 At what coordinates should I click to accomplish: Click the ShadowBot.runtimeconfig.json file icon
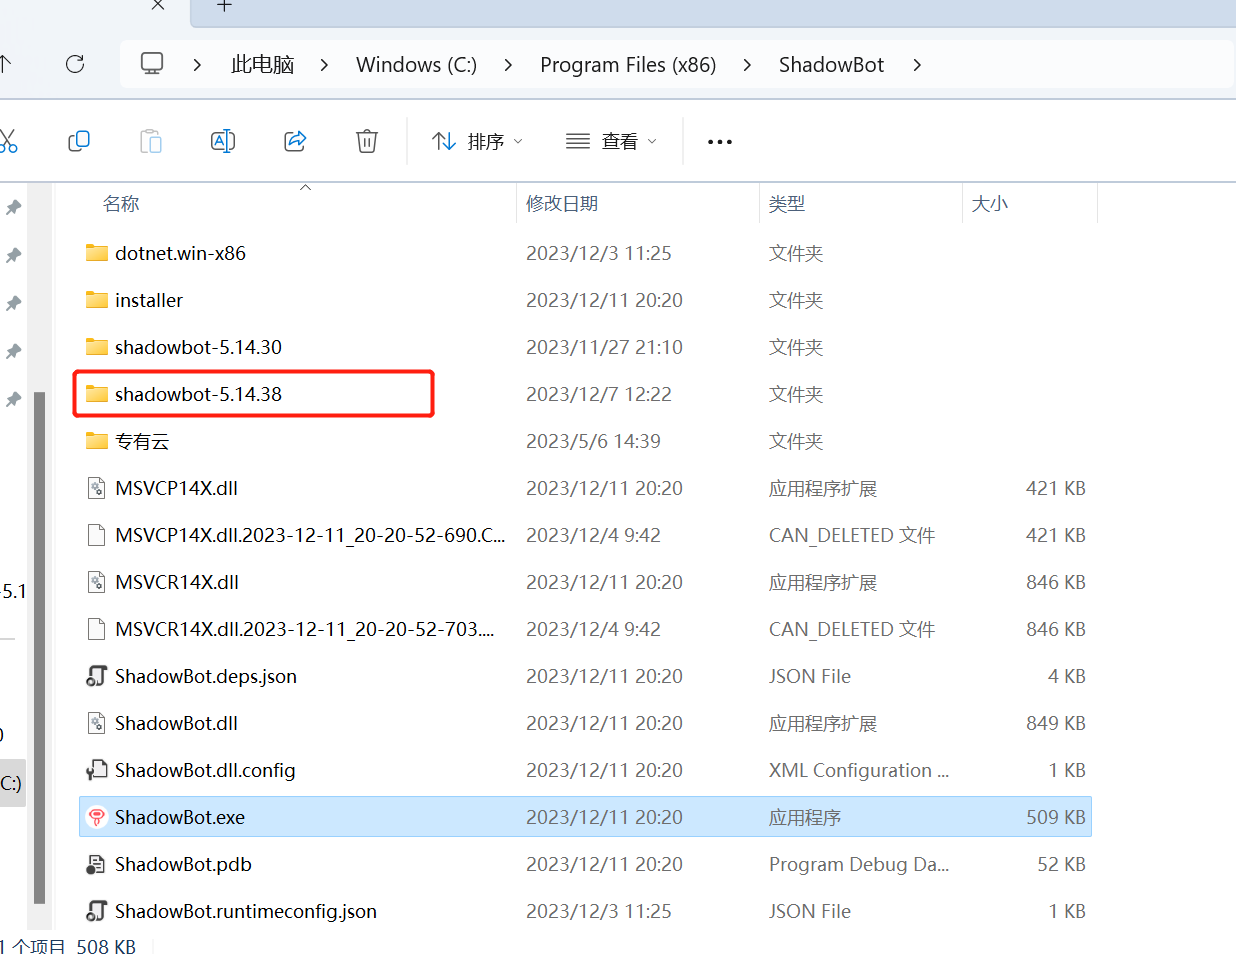tap(97, 911)
